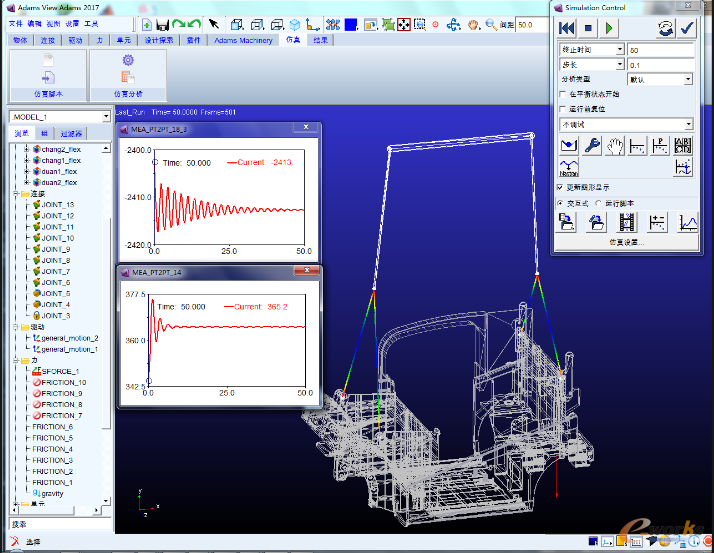
Task: Click the orange calculator icon in the ribbon
Action: click(128, 77)
